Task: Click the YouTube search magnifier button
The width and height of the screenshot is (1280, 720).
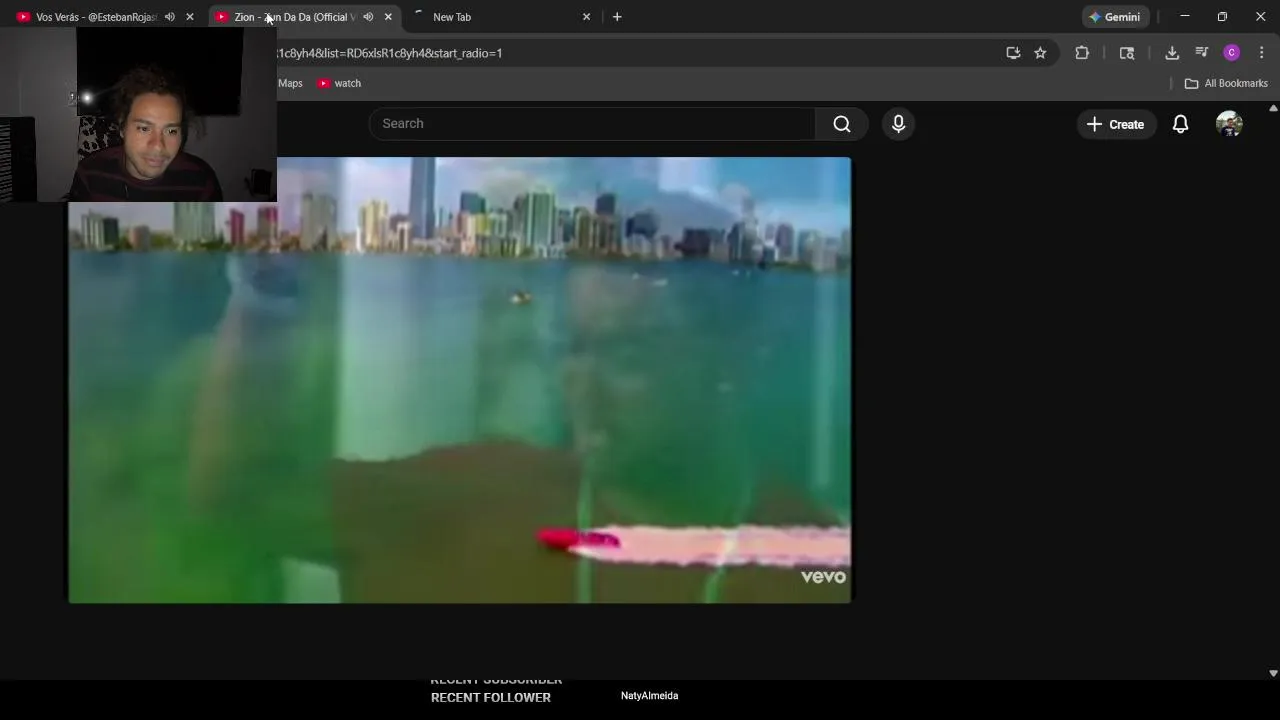Action: point(842,124)
